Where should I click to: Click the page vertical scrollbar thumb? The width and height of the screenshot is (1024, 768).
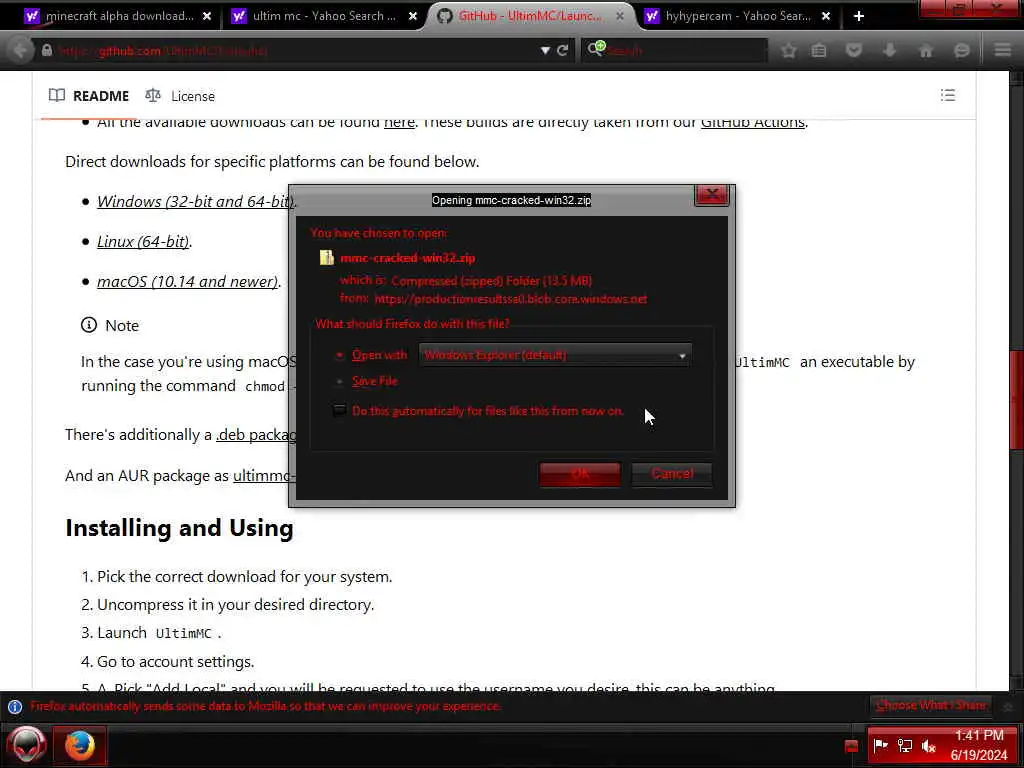(1016, 400)
